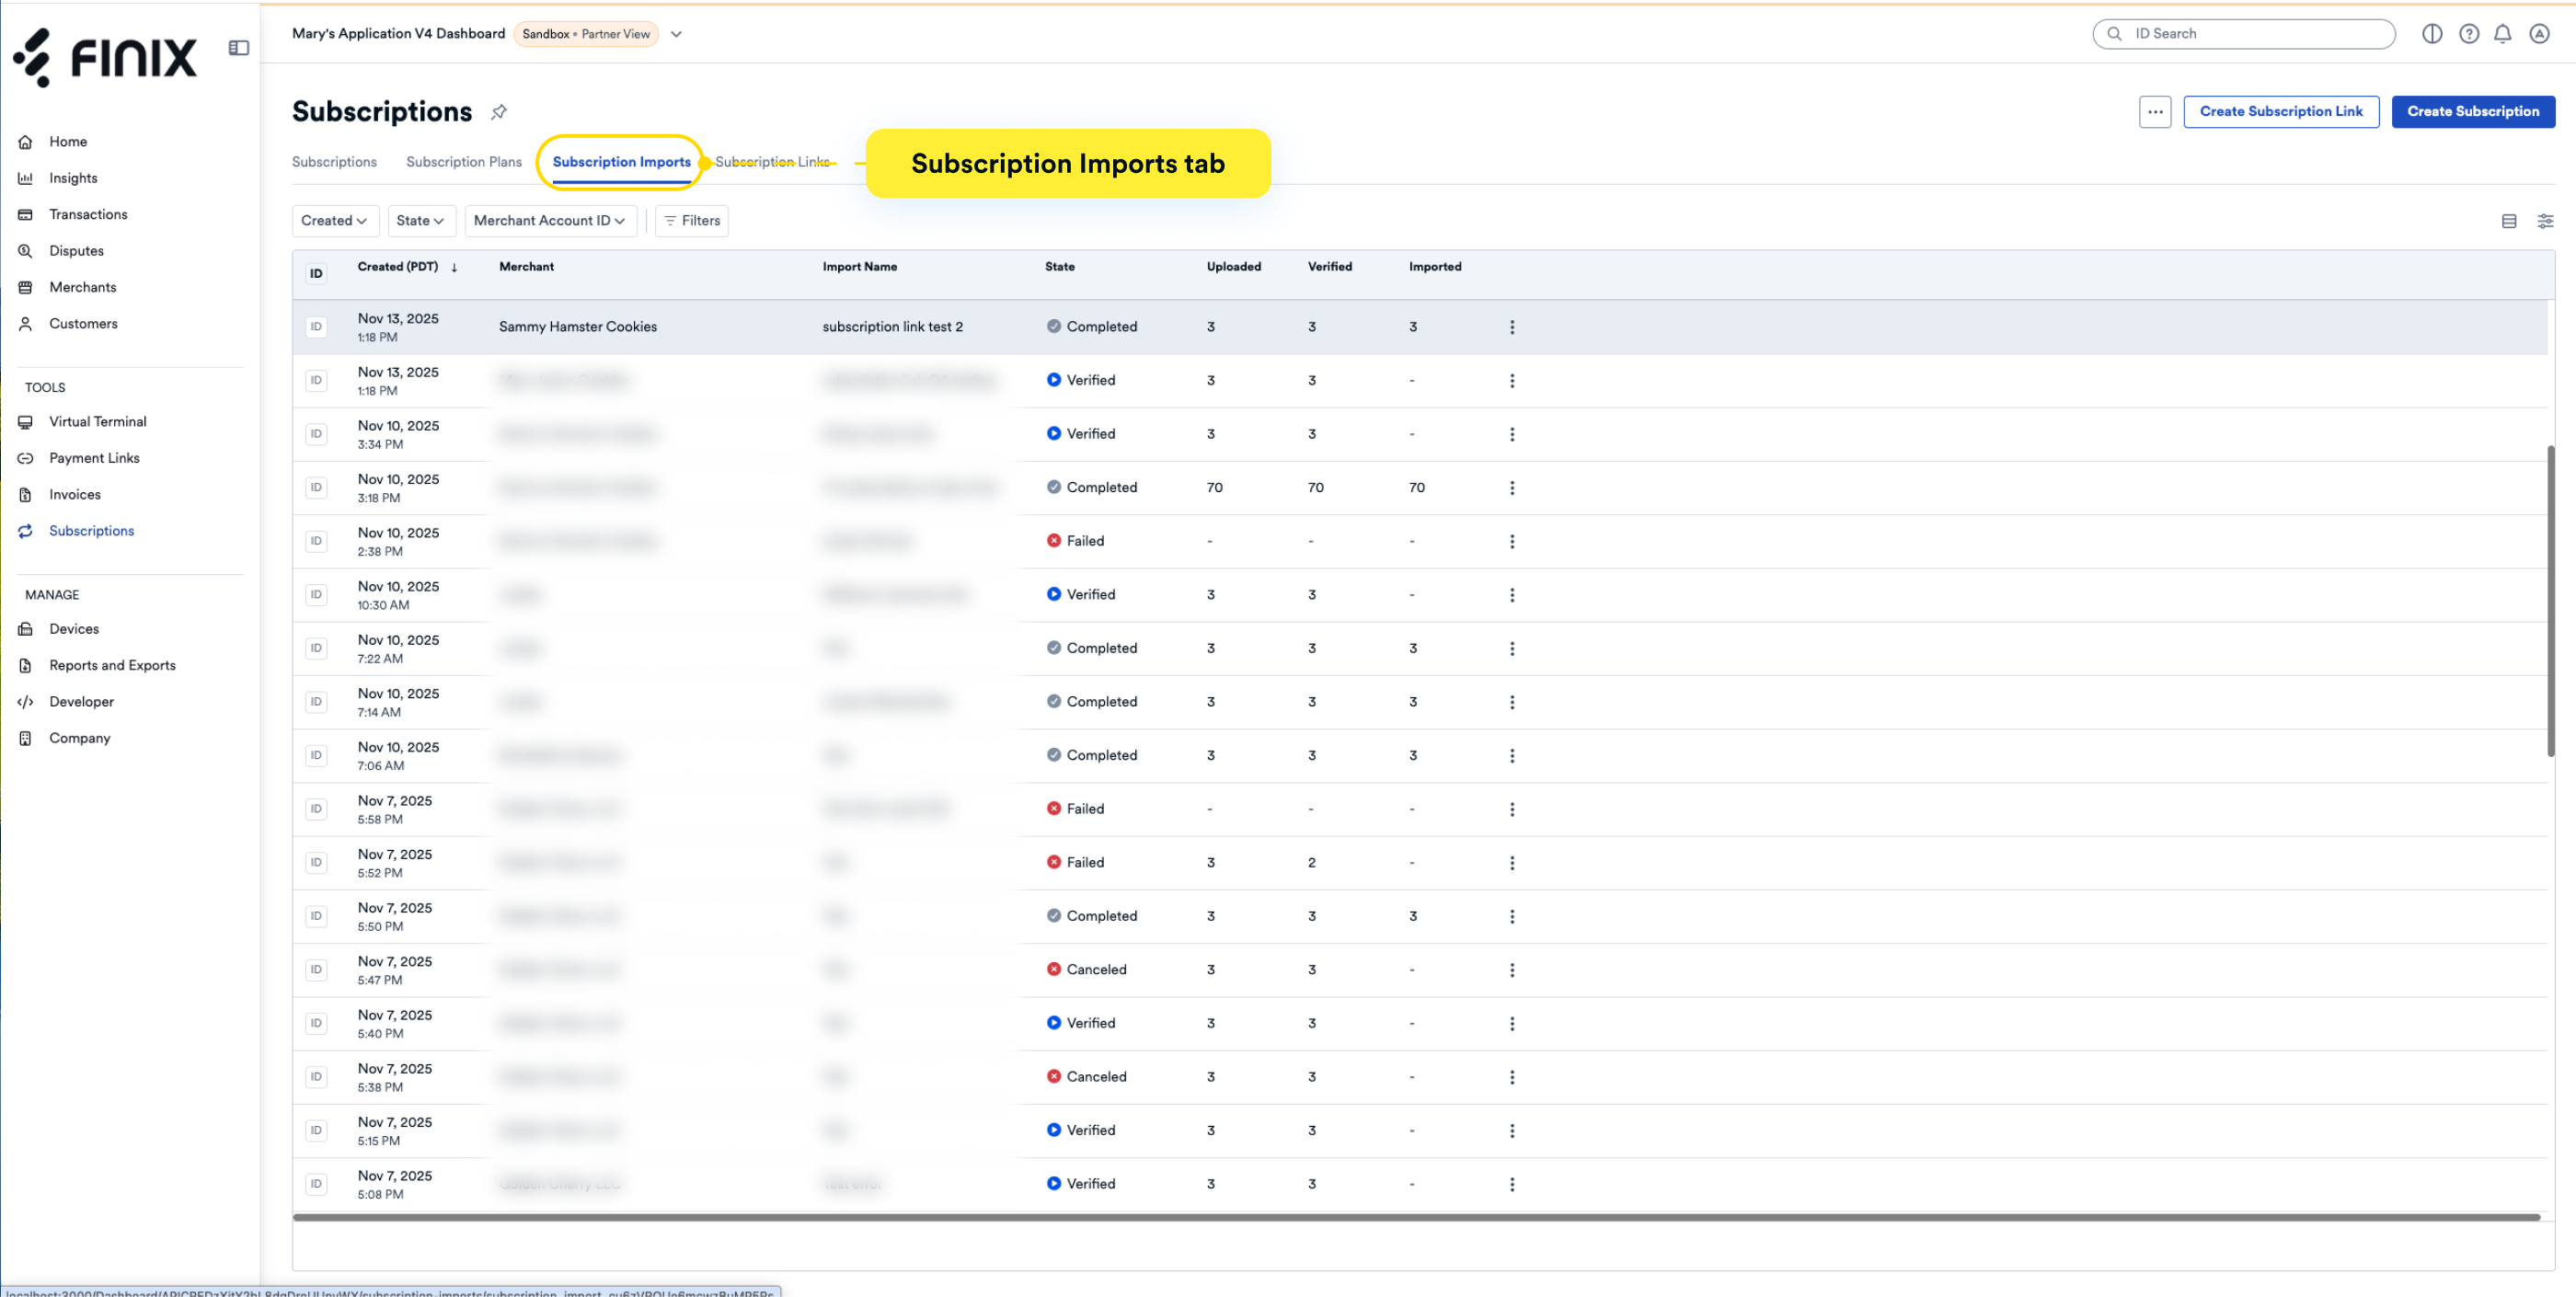The image size is (2576, 1297).
Task: Click the horizontal table scrollbar
Action: click(x=1416, y=1218)
